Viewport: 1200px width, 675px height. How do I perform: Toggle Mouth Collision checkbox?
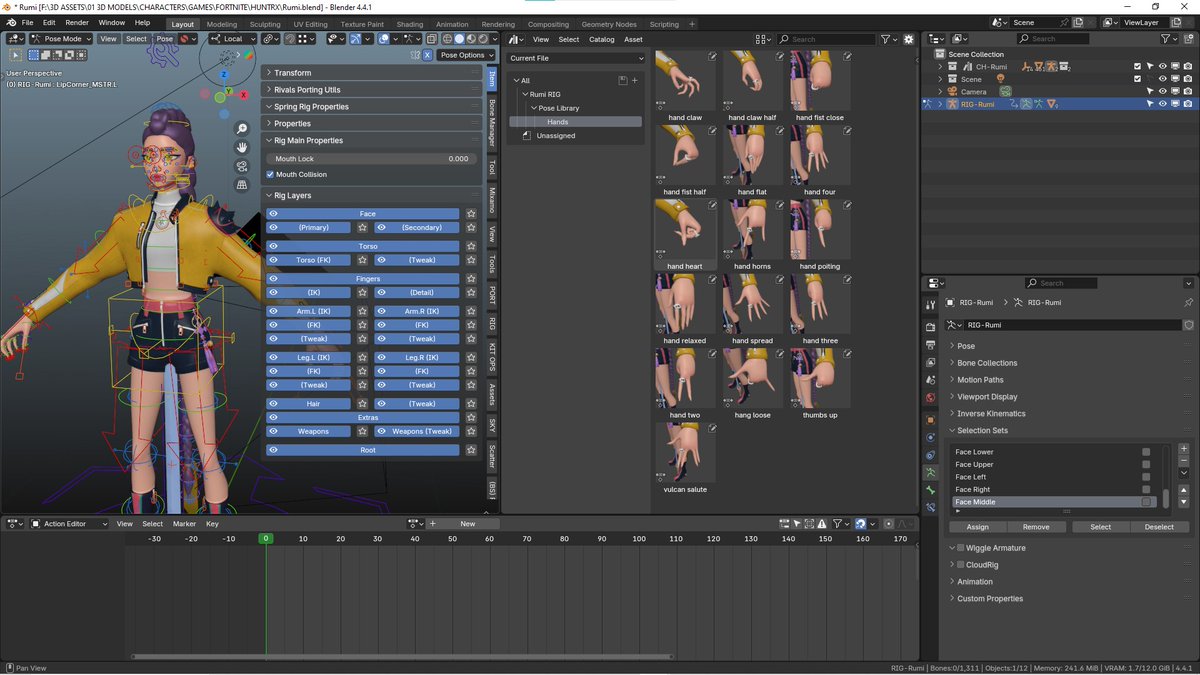[270, 174]
